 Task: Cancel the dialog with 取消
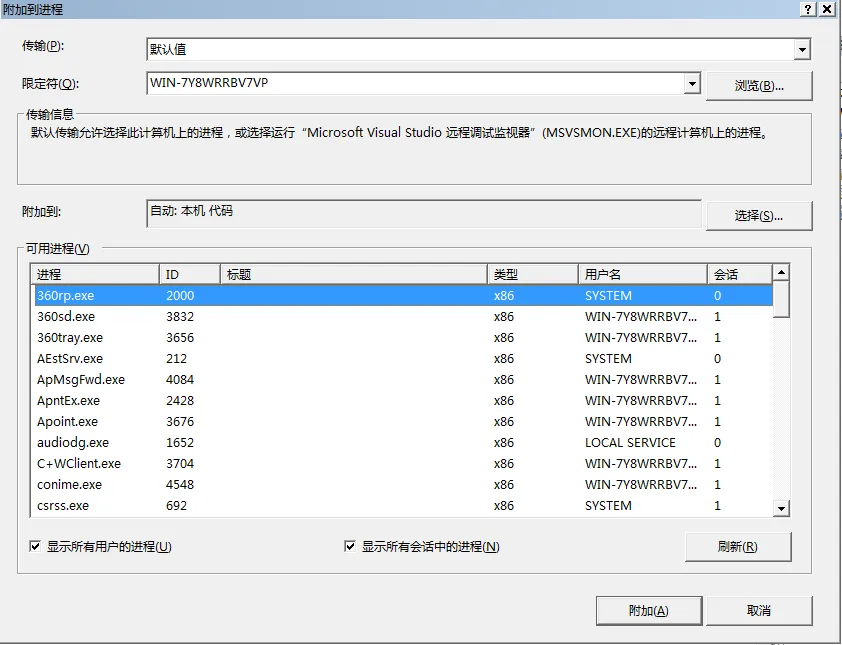(759, 611)
